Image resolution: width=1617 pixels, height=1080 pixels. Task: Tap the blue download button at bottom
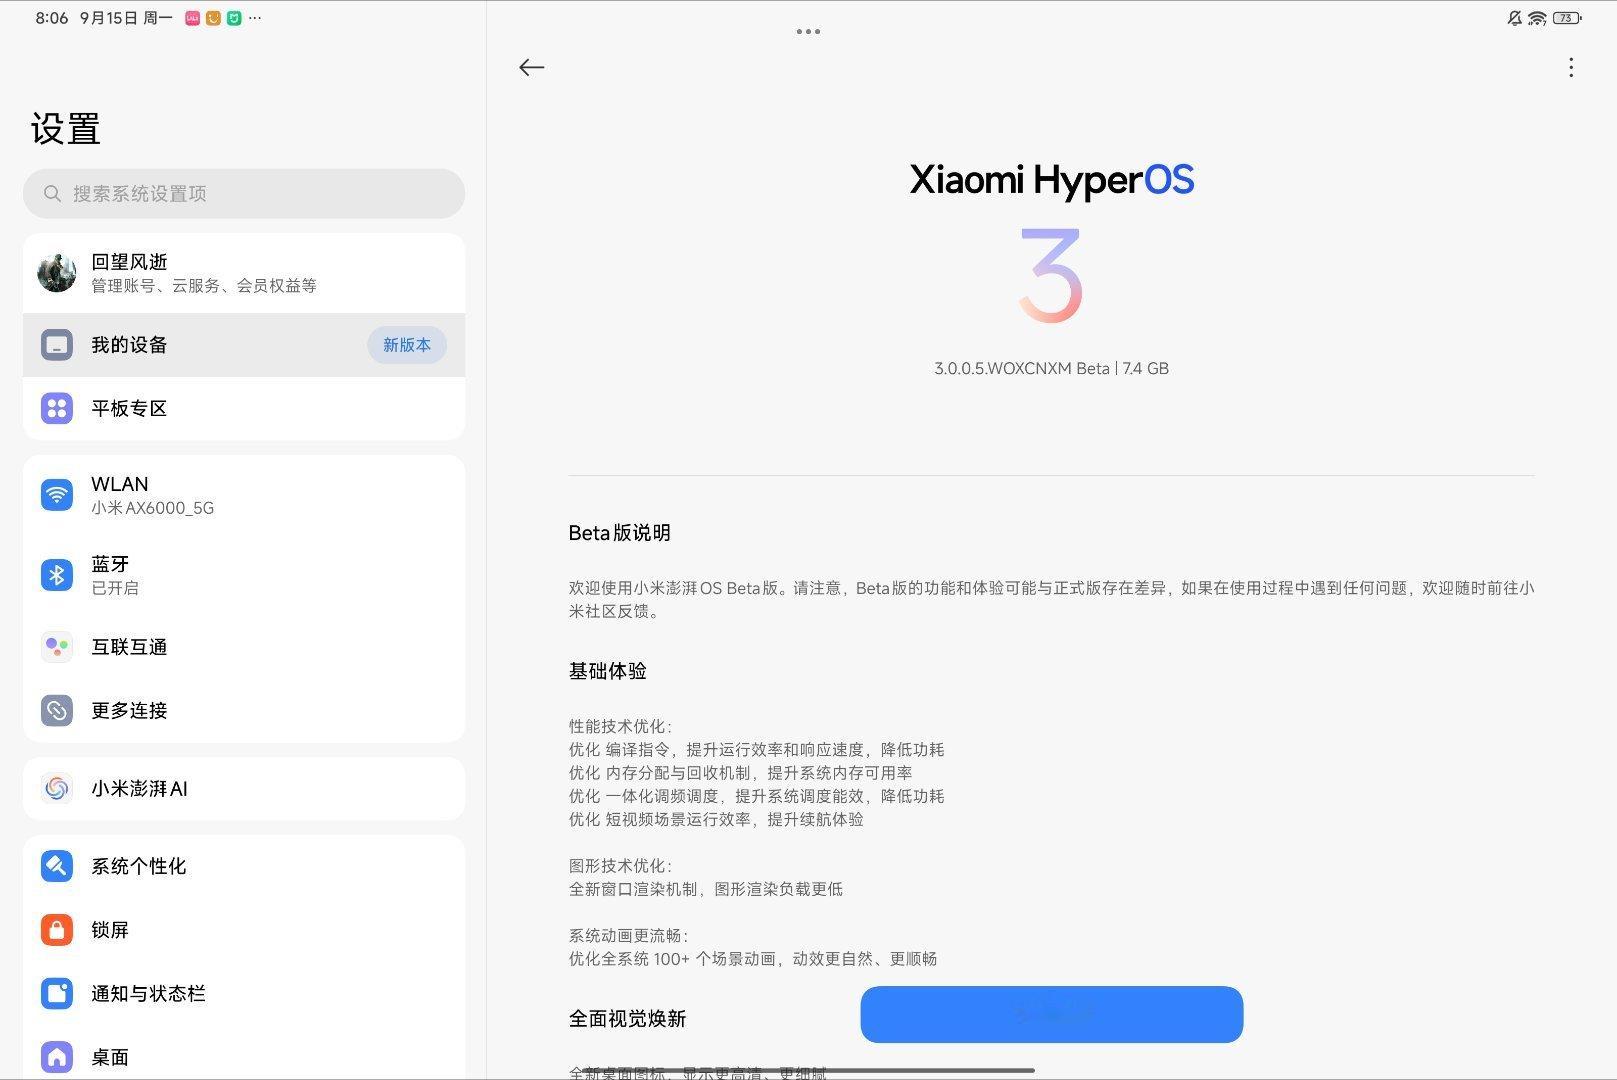coord(1052,1014)
